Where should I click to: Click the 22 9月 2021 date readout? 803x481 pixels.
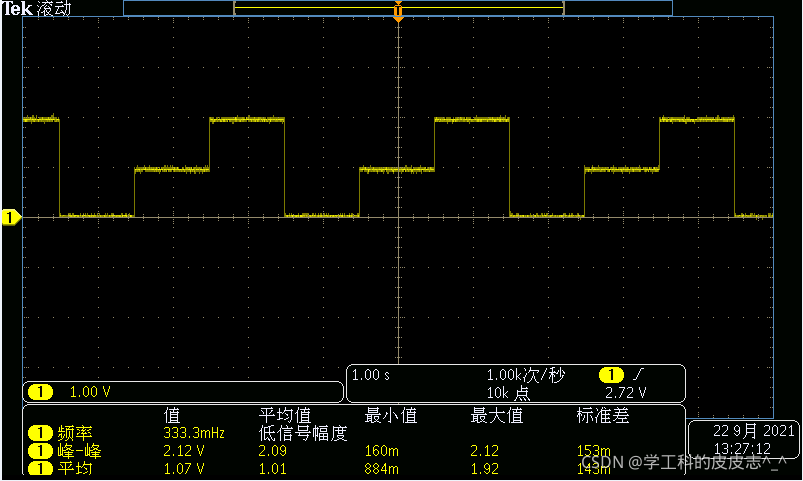coord(753,431)
